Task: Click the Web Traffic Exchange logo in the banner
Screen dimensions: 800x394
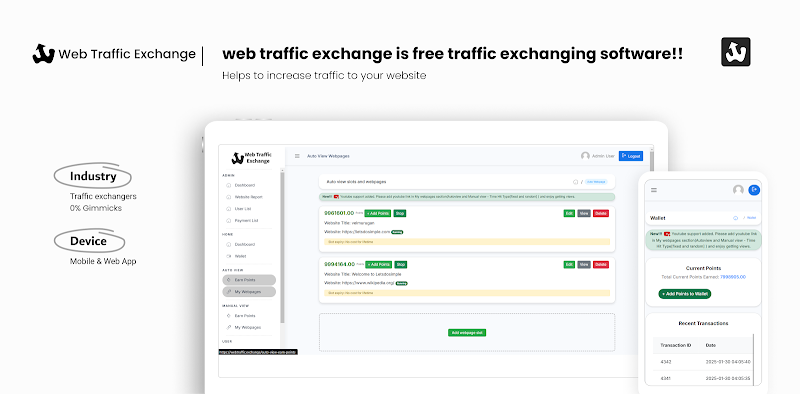Action: click(114, 54)
